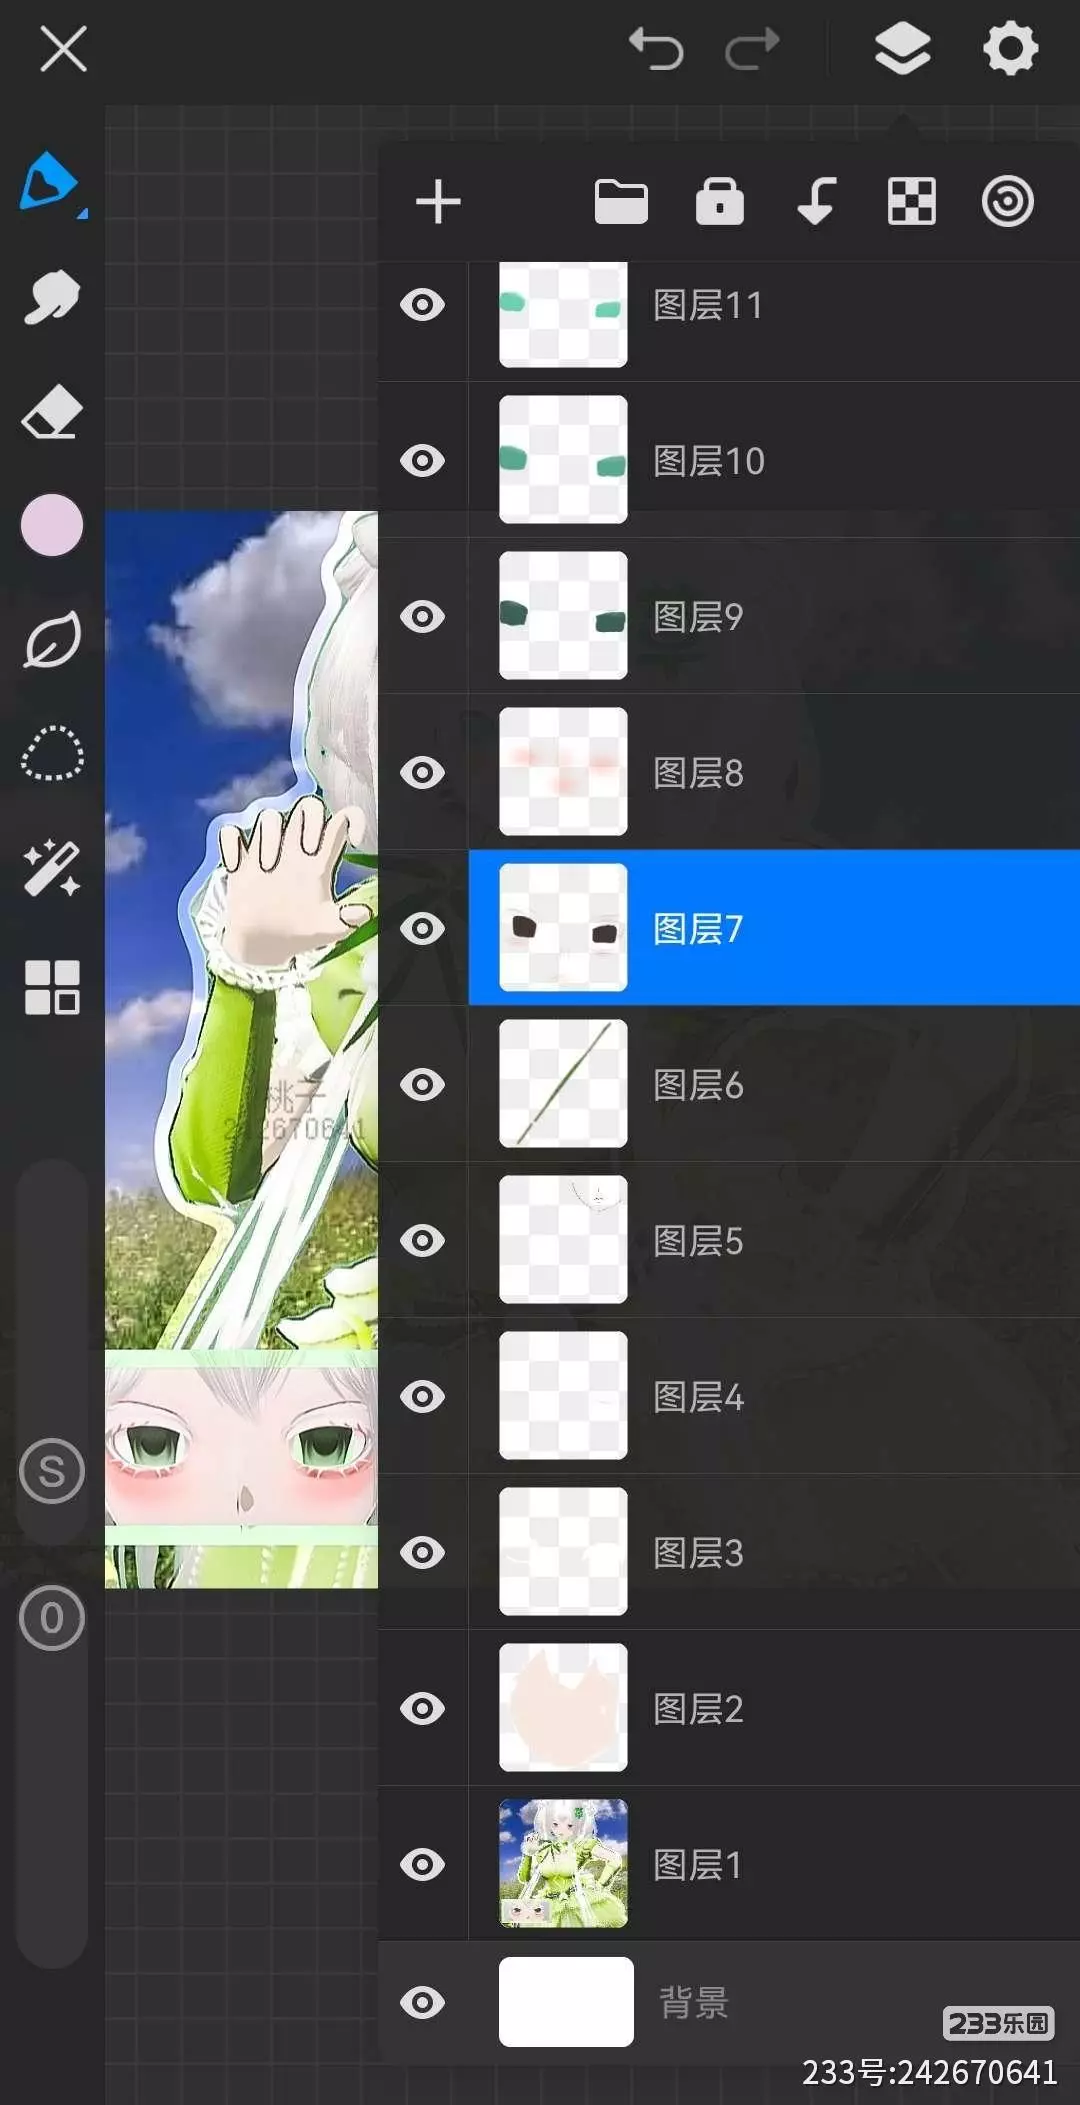Select the pencil brush tool
The height and width of the screenshot is (2105, 1080).
click(x=50, y=182)
